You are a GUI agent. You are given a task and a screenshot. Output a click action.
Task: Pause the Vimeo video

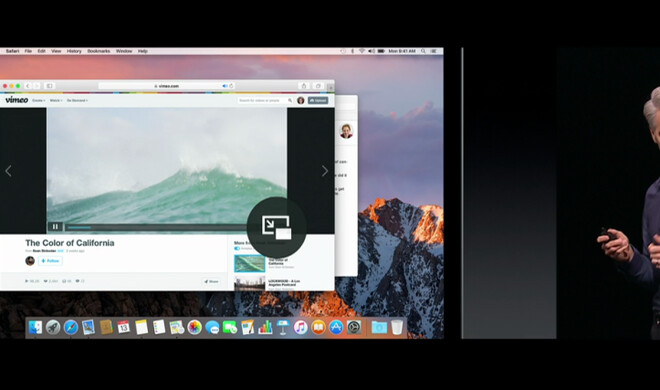point(55,227)
